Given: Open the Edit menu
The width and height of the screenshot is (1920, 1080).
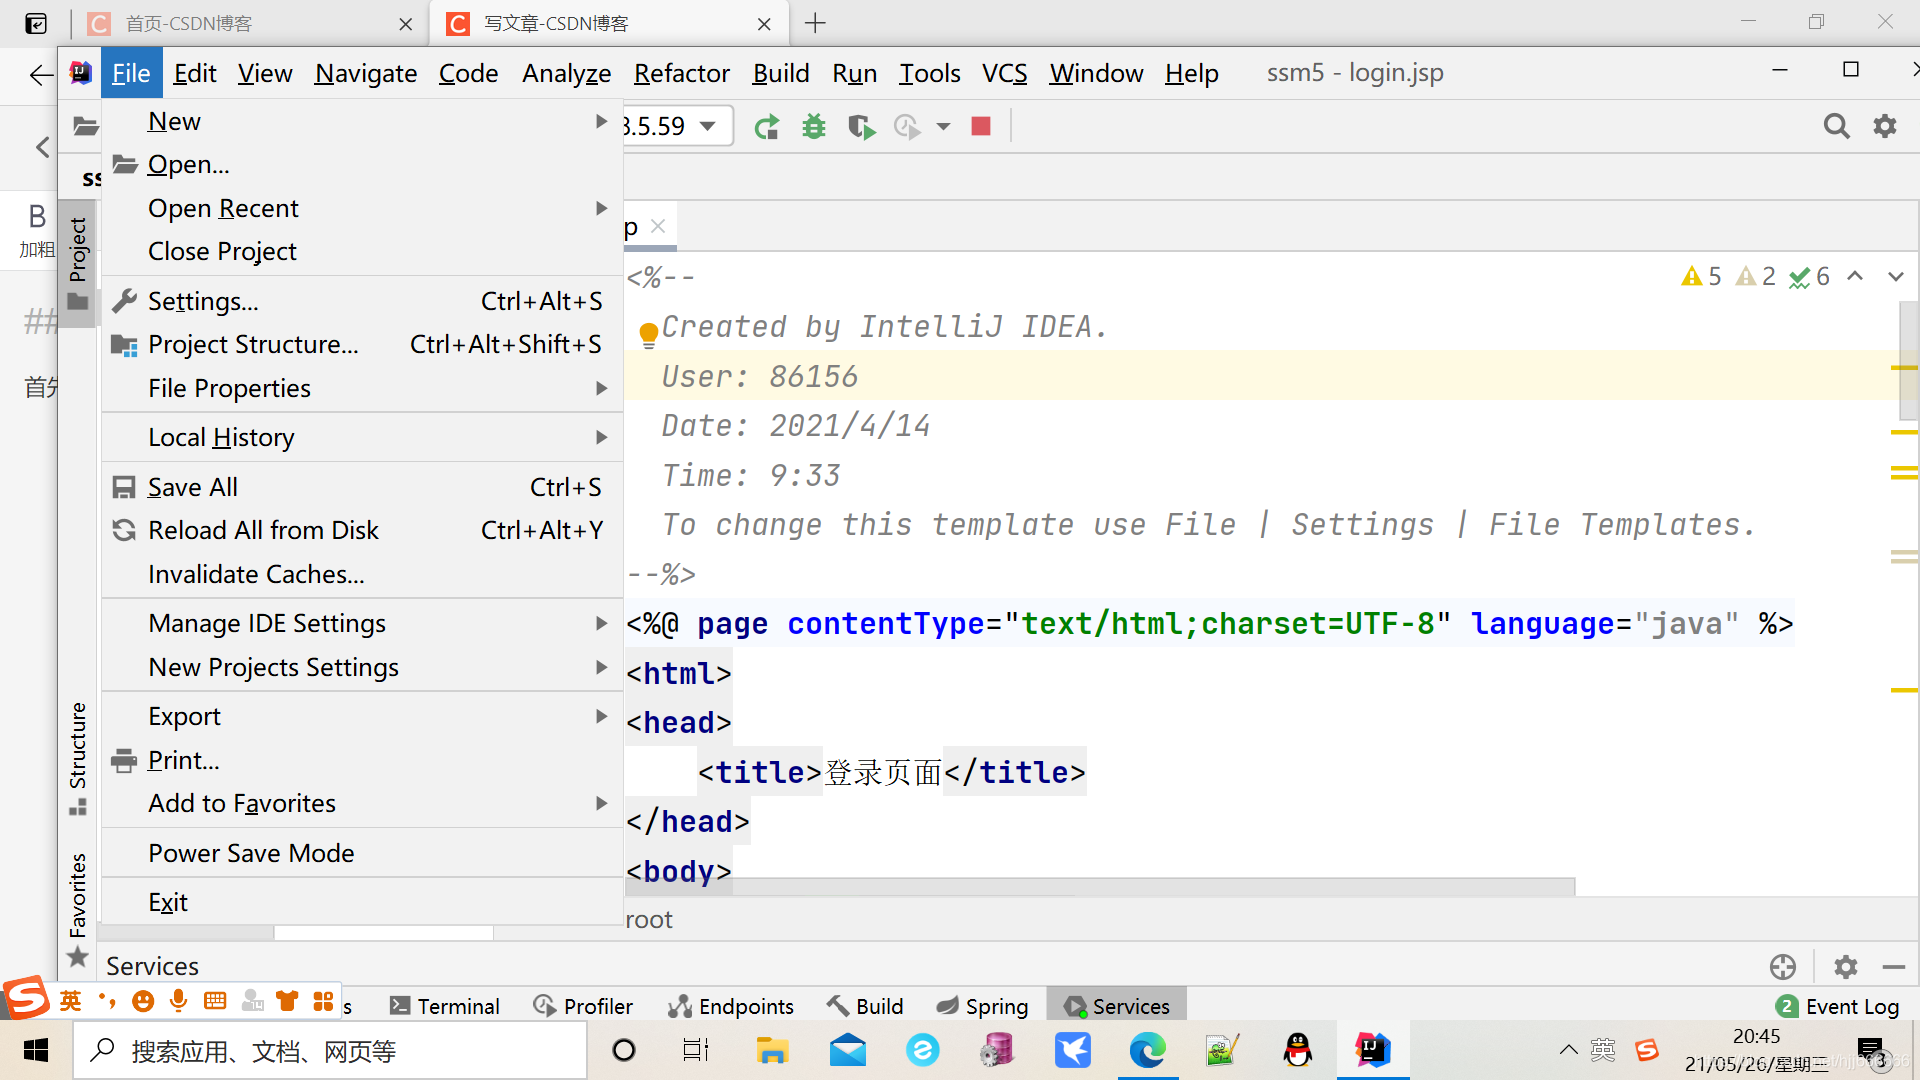Looking at the screenshot, I should pyautogui.click(x=194, y=73).
